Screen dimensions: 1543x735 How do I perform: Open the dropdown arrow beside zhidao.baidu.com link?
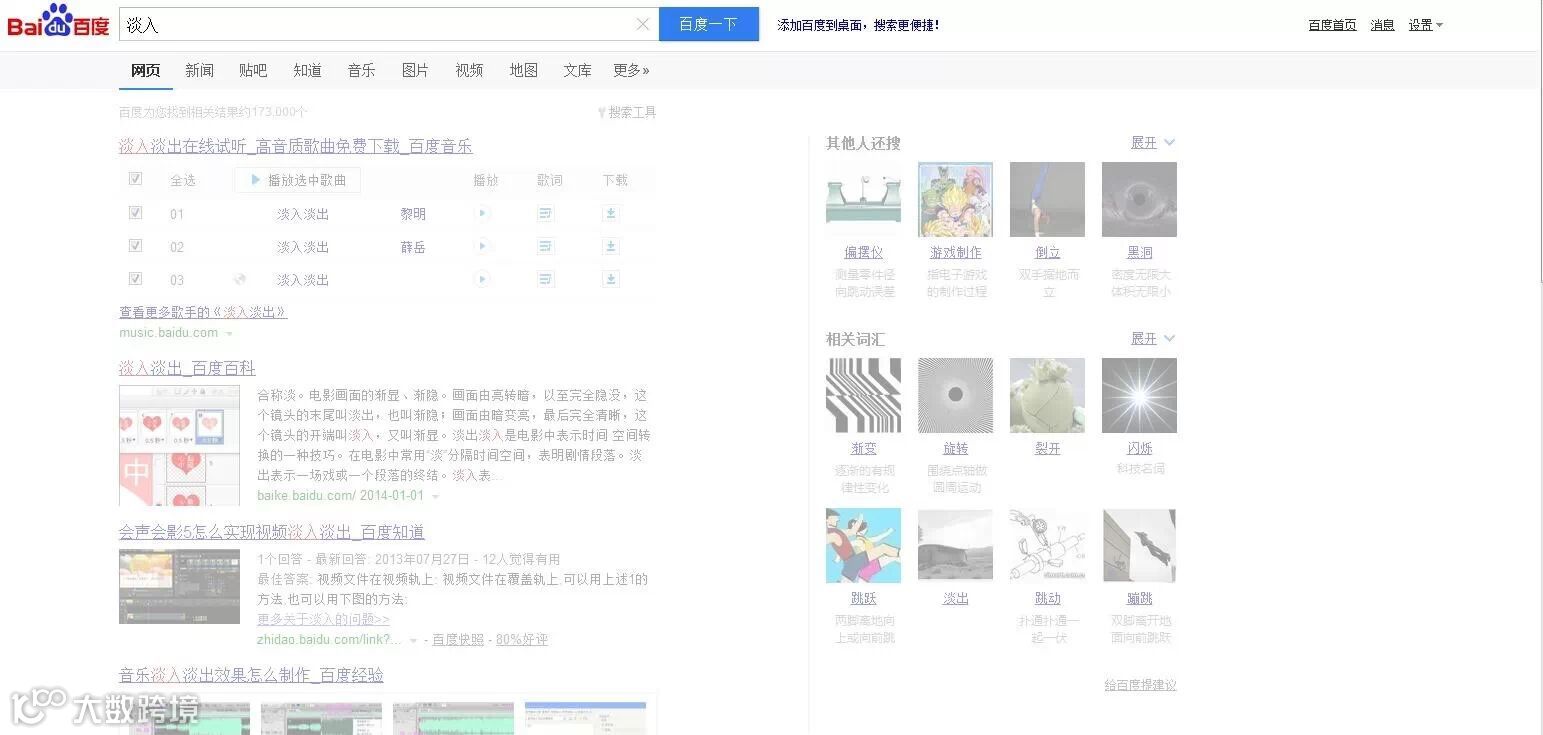413,641
